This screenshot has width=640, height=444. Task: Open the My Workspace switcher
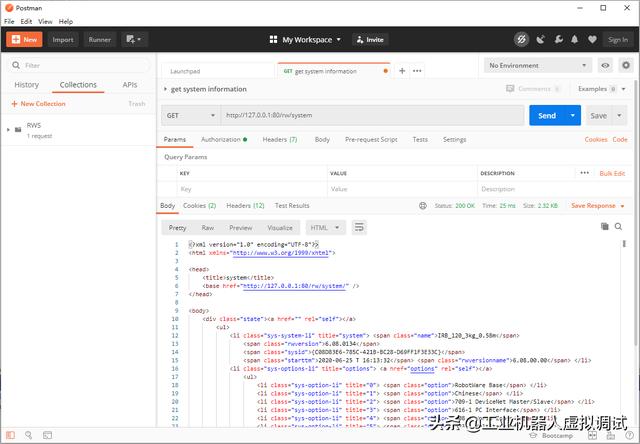coord(305,40)
